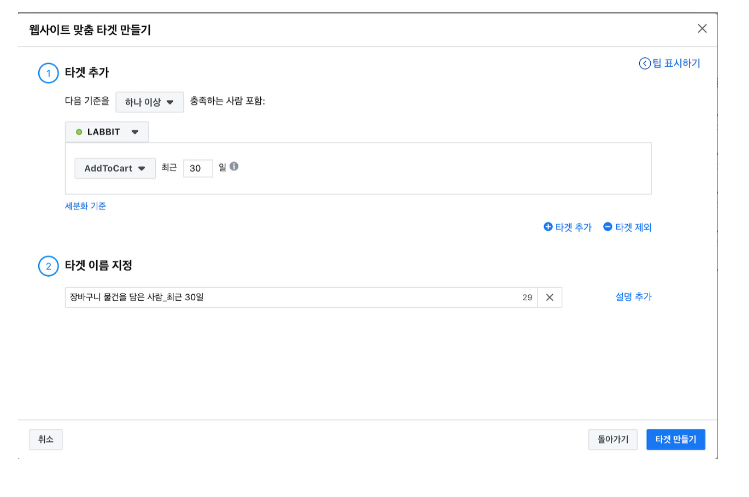
Task: Close the 웹사이트 맞춤 타겟 만들기 dialog
Action: 702,28
